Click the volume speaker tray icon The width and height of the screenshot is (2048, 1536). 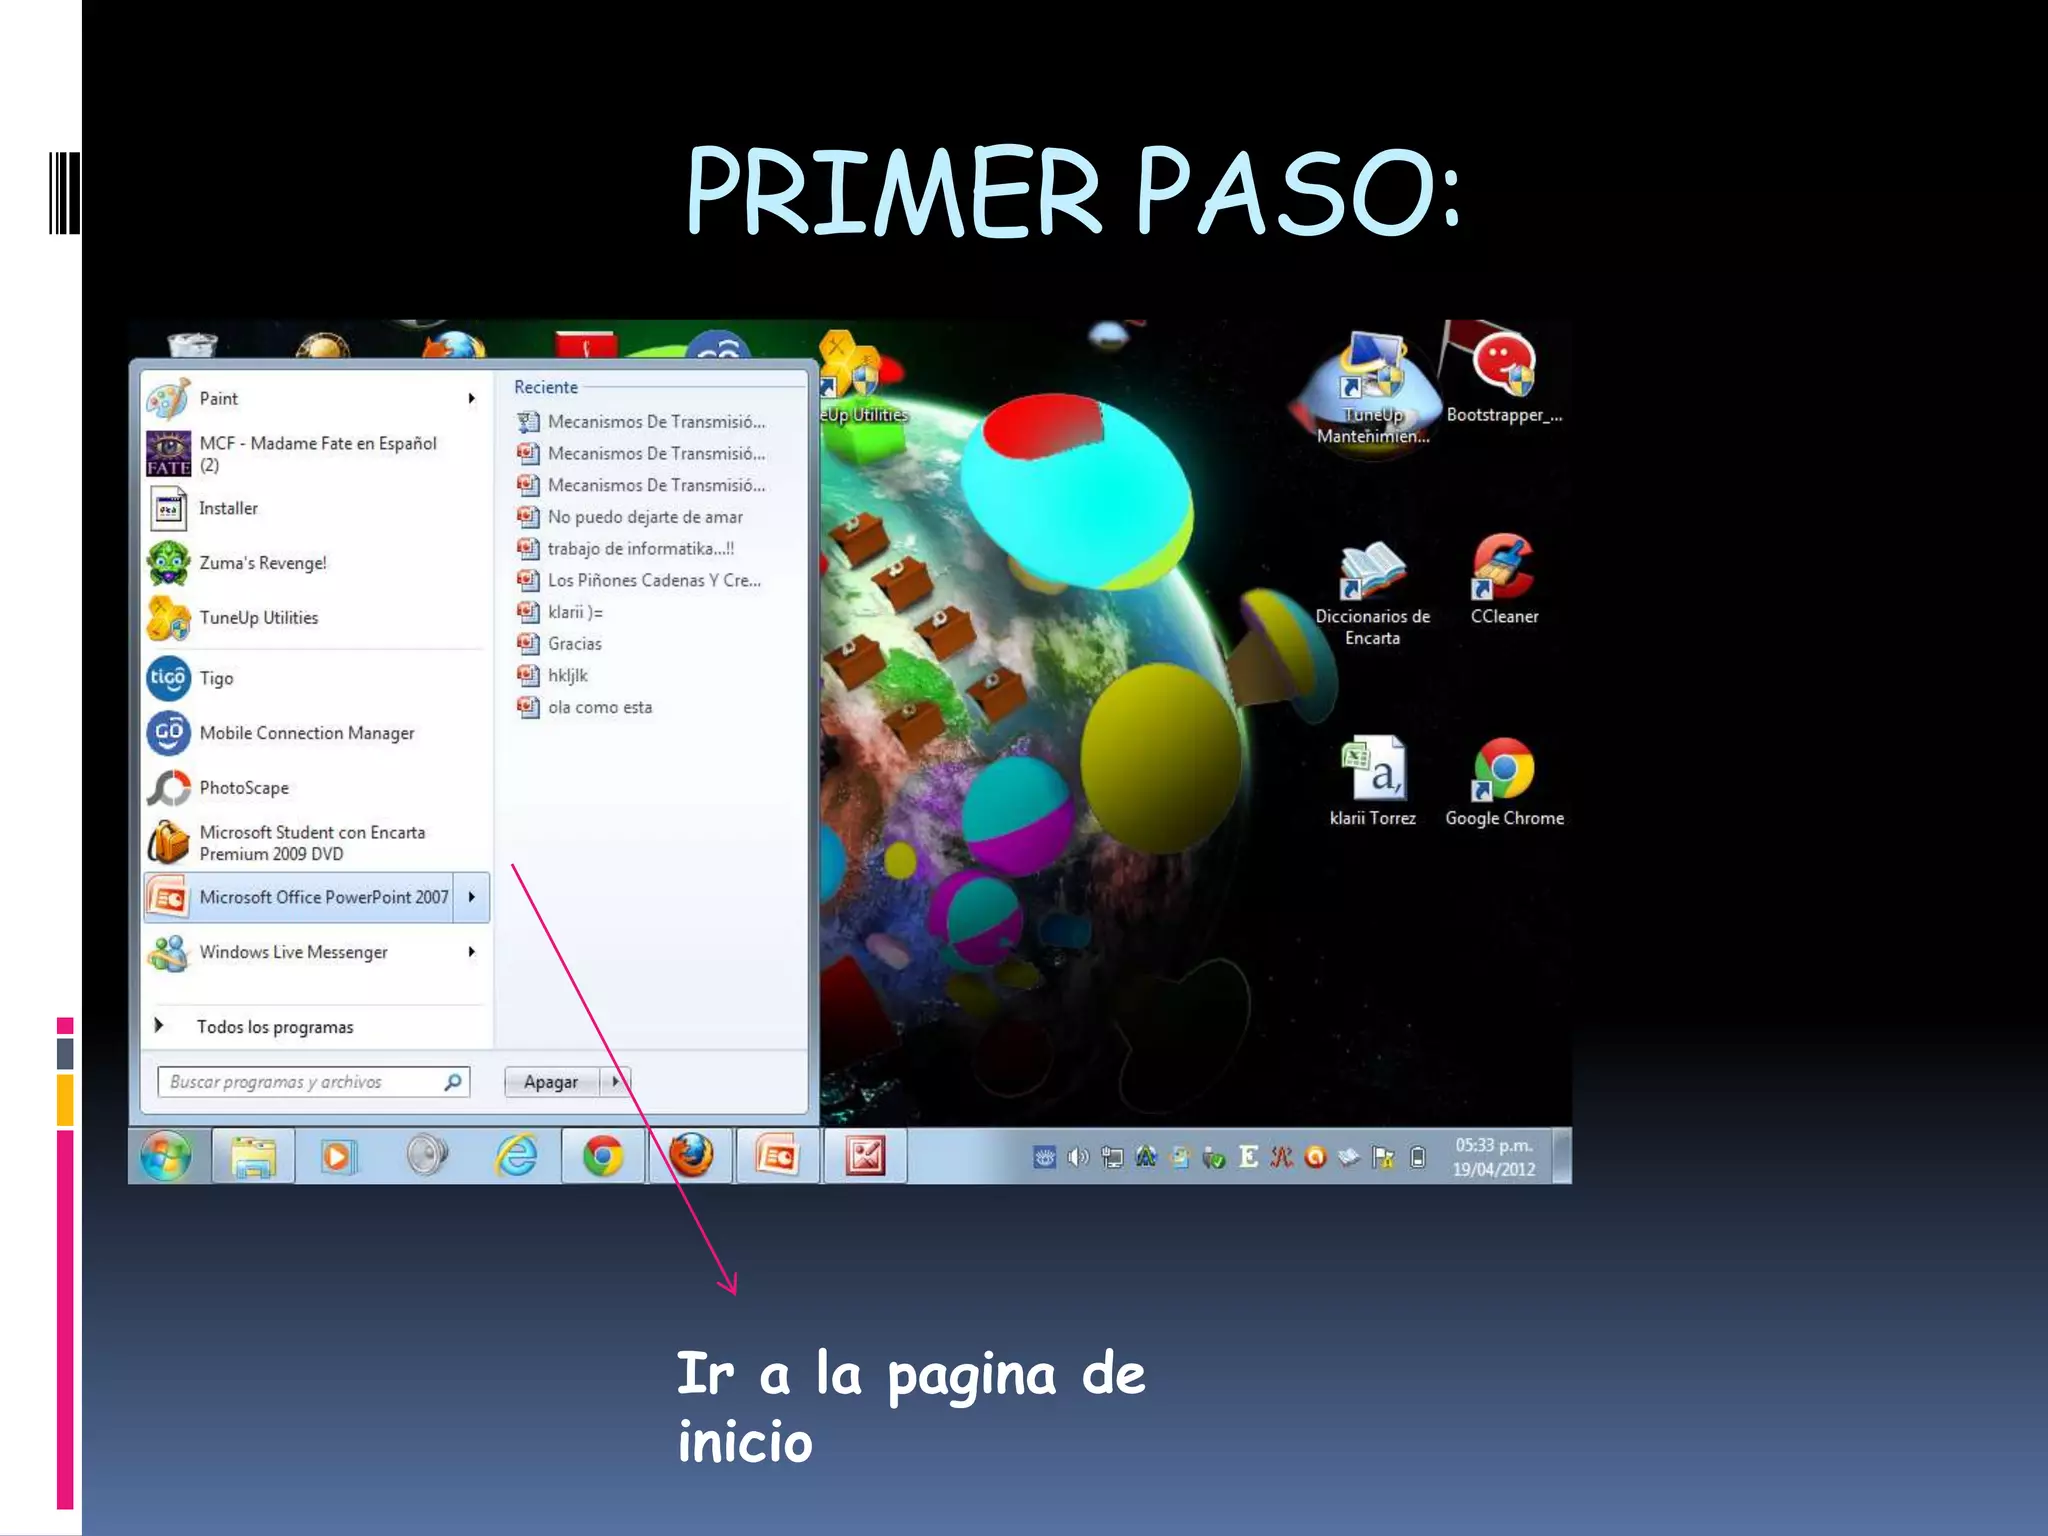point(1077,1158)
